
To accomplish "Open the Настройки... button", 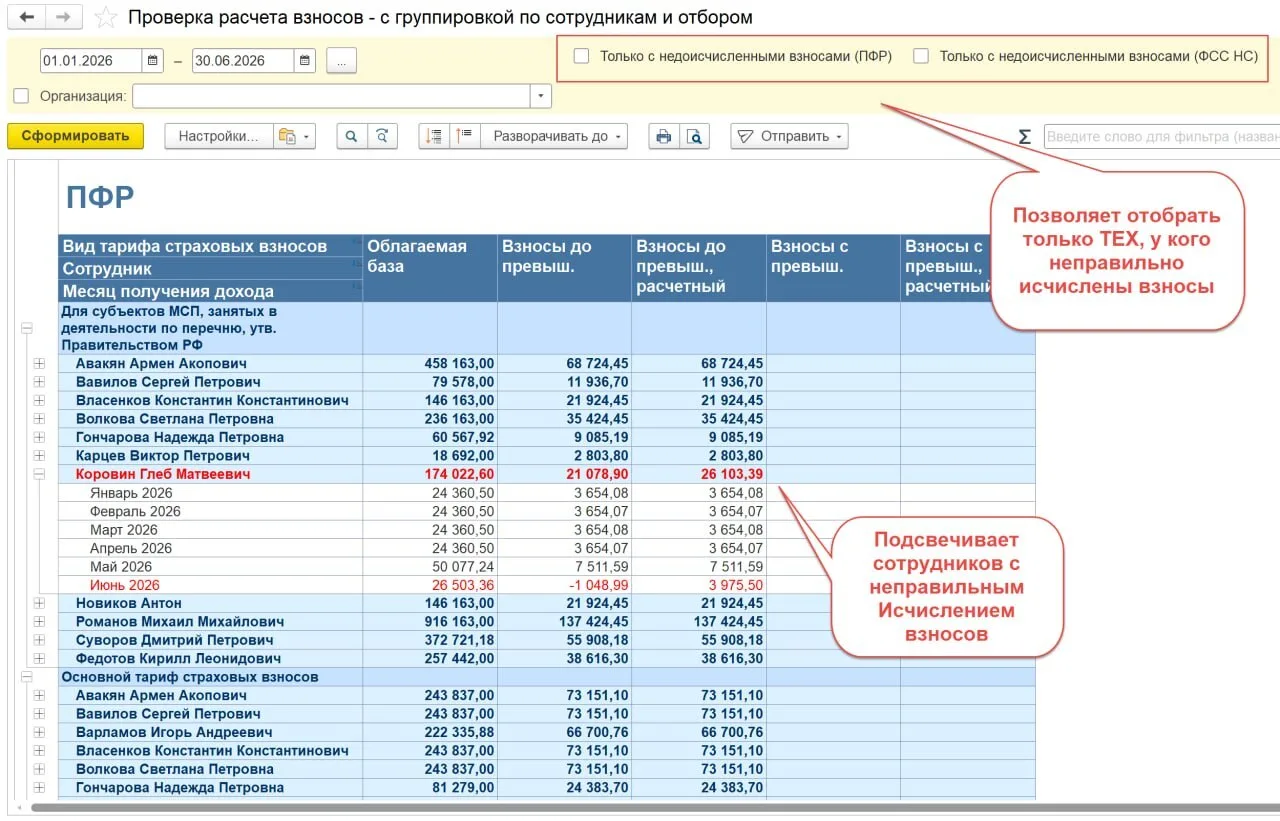I will click(x=219, y=137).
